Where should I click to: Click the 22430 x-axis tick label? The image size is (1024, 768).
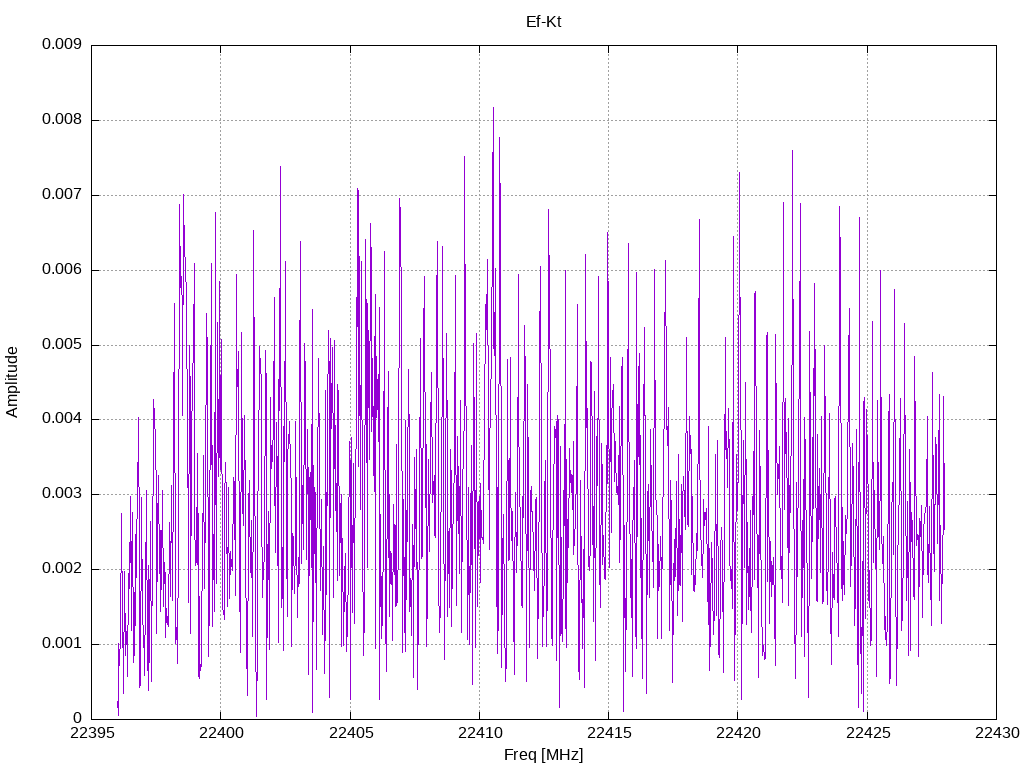(x=997, y=733)
